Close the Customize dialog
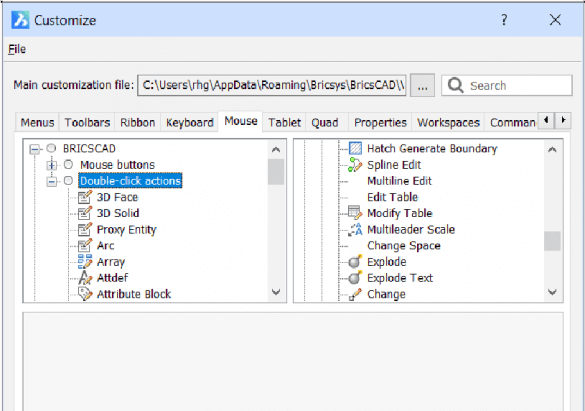The image size is (585, 411). coord(555,20)
